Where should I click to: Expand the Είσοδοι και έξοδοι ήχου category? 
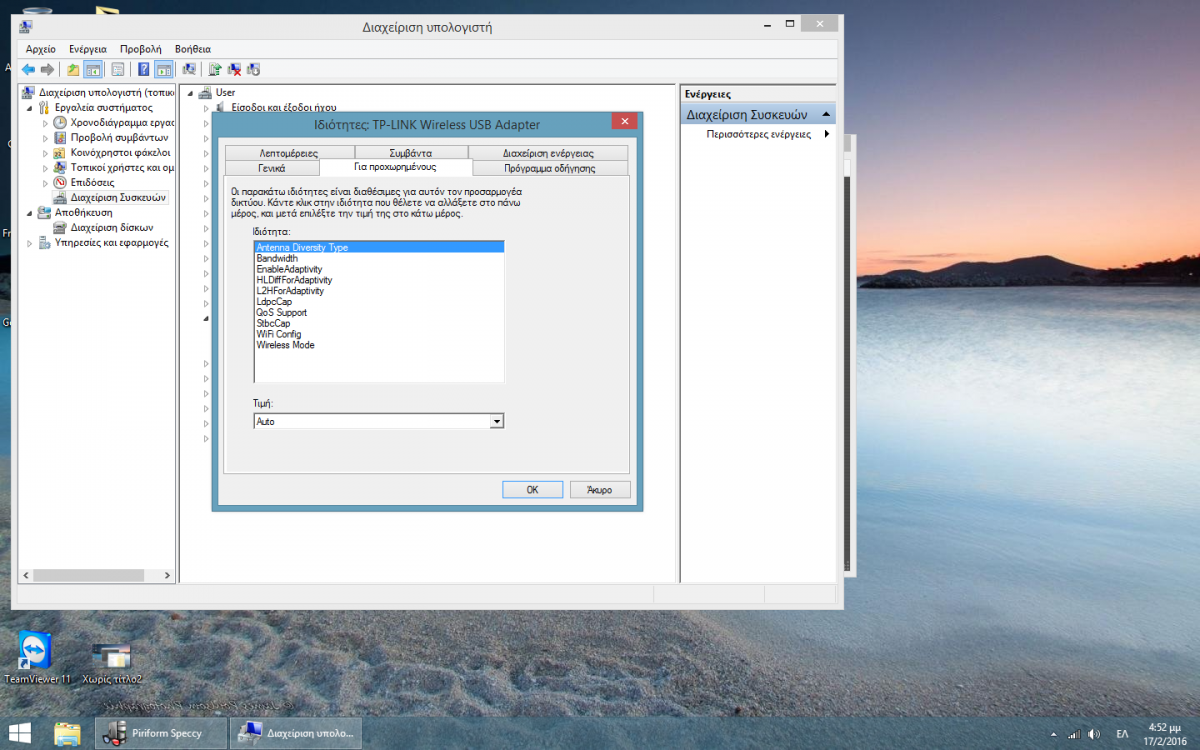coord(207,107)
